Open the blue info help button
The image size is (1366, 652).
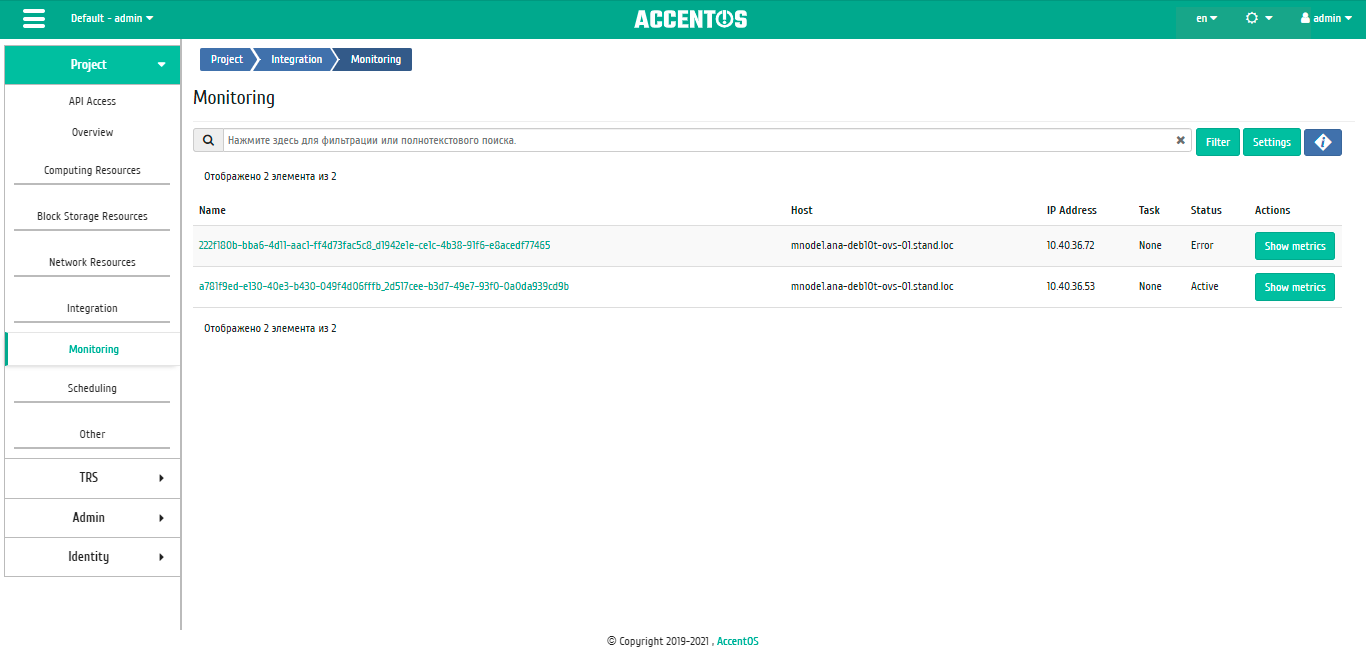1322,142
